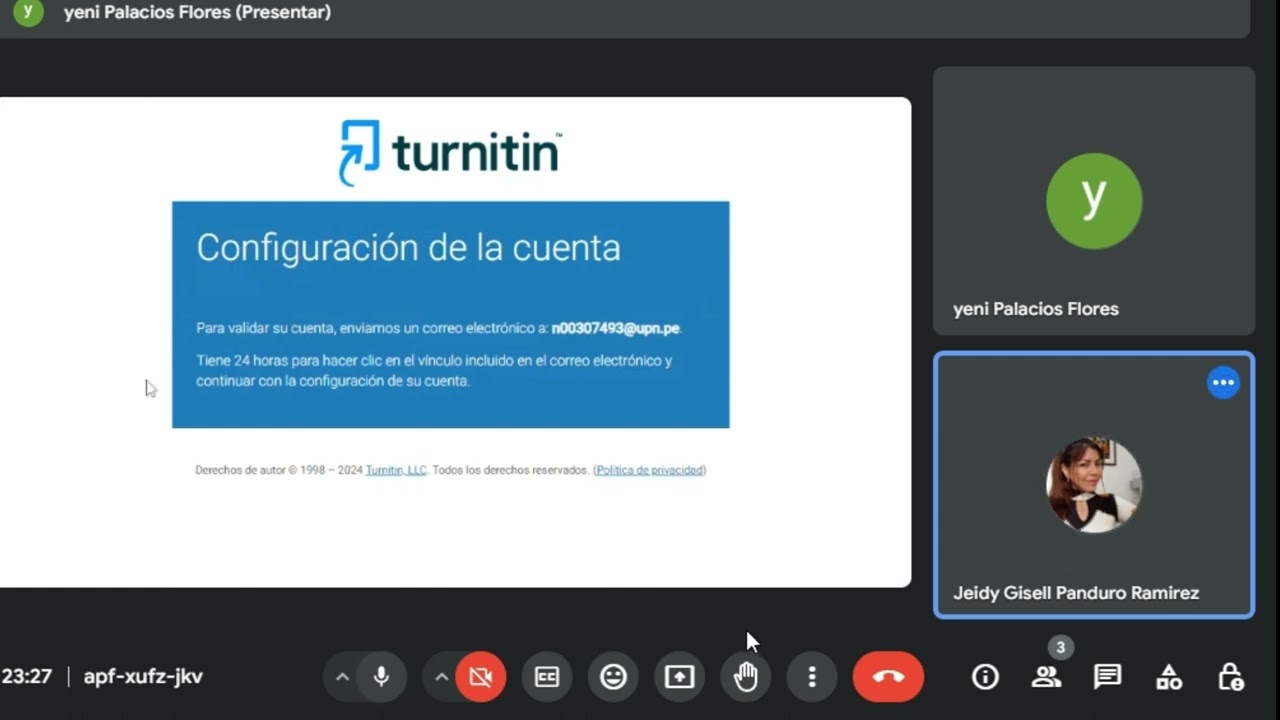Click the presenter avatar in top bar
The image size is (1280, 720).
pyautogui.click(x=28, y=12)
